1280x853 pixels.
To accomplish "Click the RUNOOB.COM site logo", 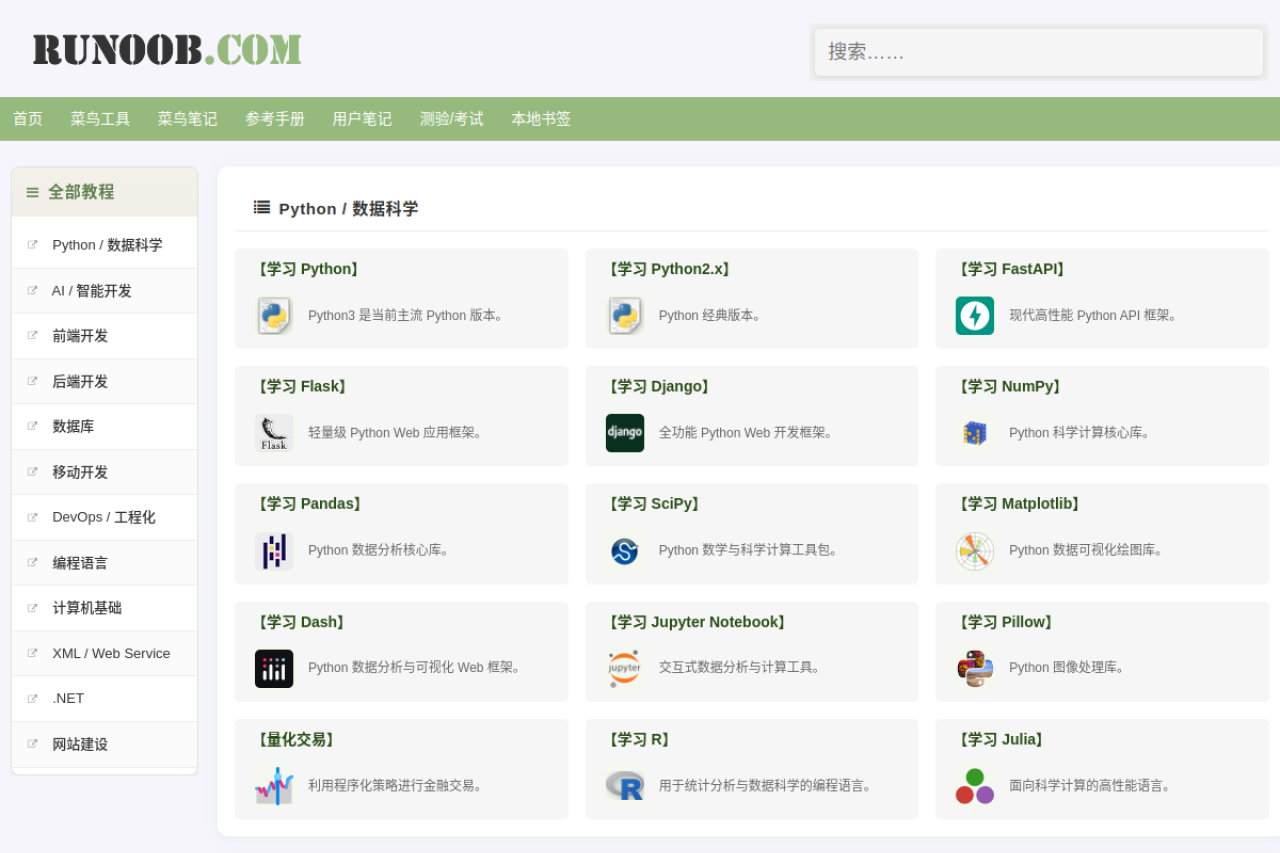I will click(x=167, y=49).
